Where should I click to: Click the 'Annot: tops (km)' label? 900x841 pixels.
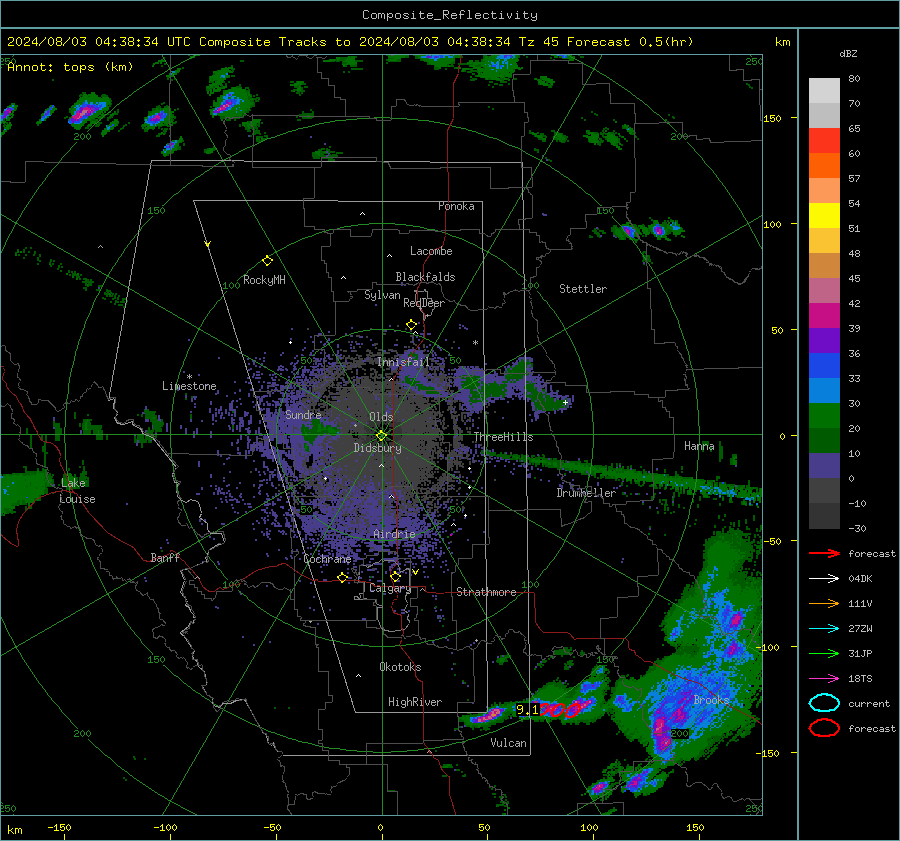pyautogui.click(x=70, y=67)
